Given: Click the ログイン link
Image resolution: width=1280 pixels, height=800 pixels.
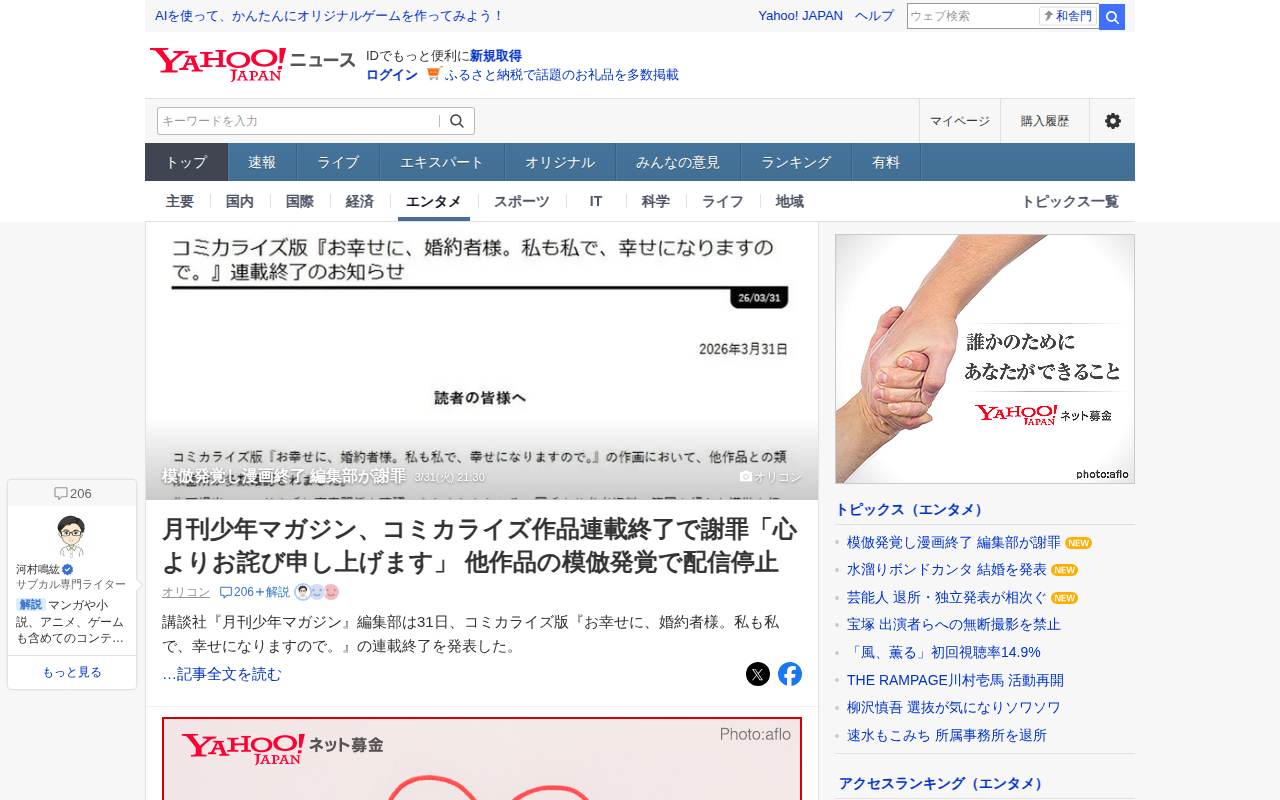Looking at the screenshot, I should pyautogui.click(x=392, y=74).
